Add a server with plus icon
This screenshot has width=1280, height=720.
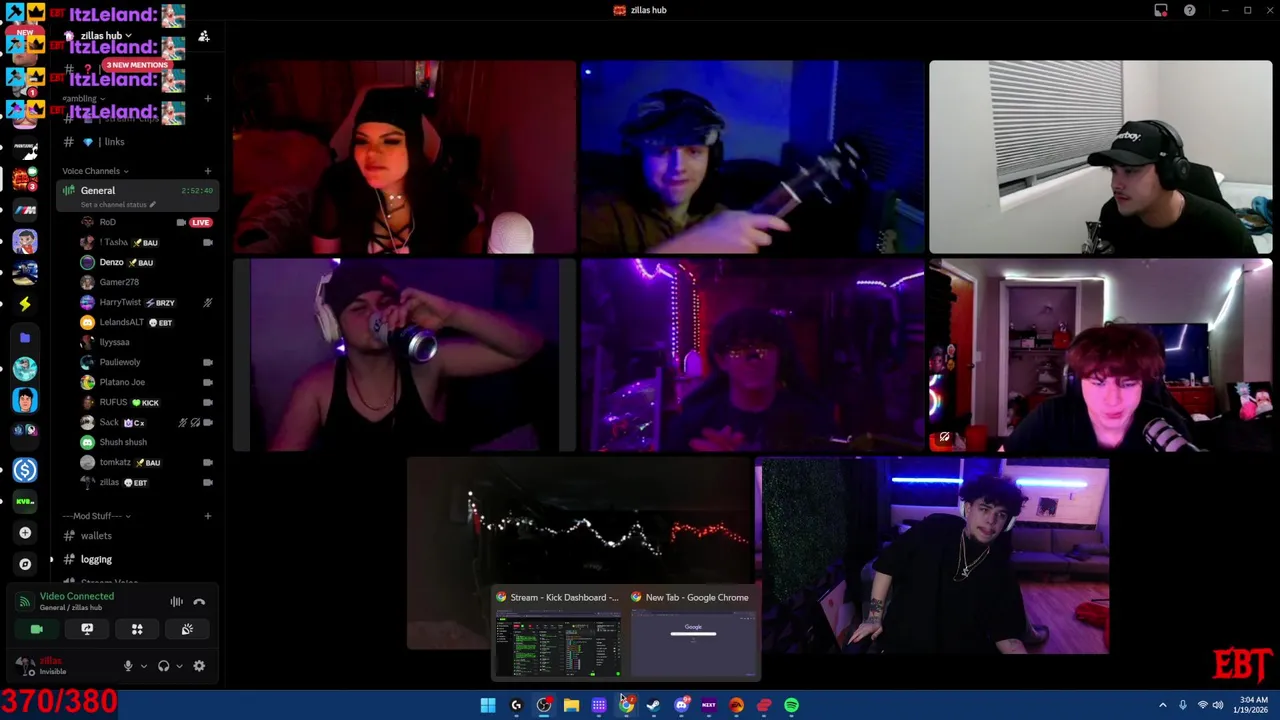pyautogui.click(x=25, y=533)
